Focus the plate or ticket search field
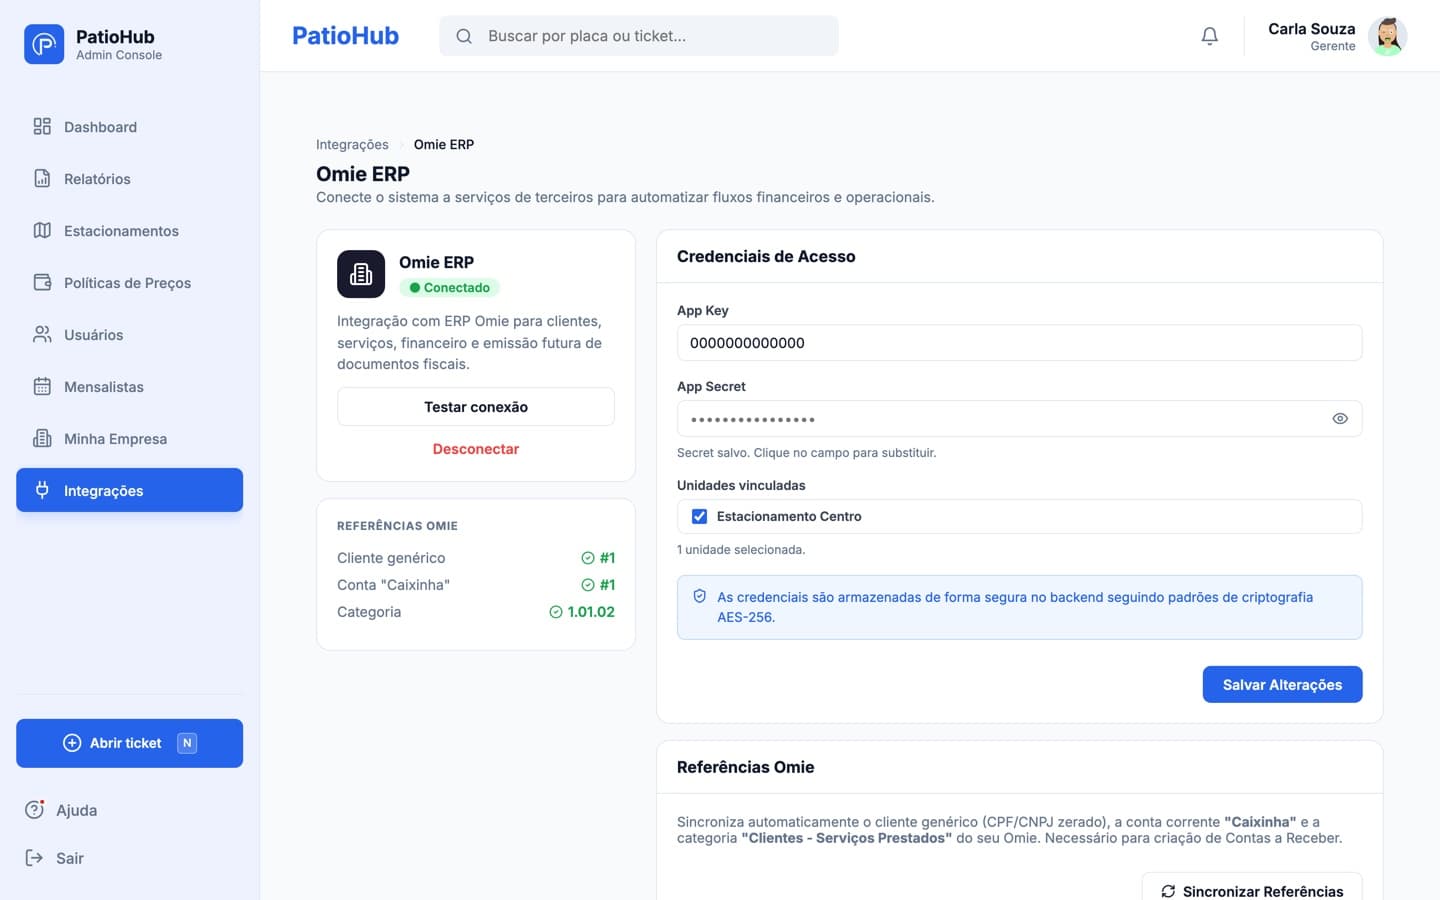 pos(639,36)
